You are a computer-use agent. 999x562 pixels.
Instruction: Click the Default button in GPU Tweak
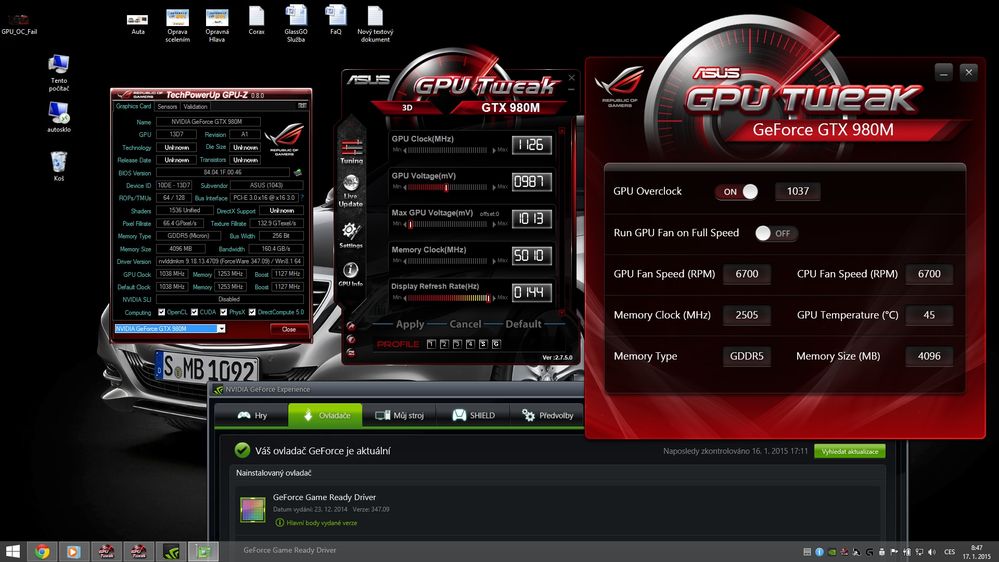pos(523,324)
